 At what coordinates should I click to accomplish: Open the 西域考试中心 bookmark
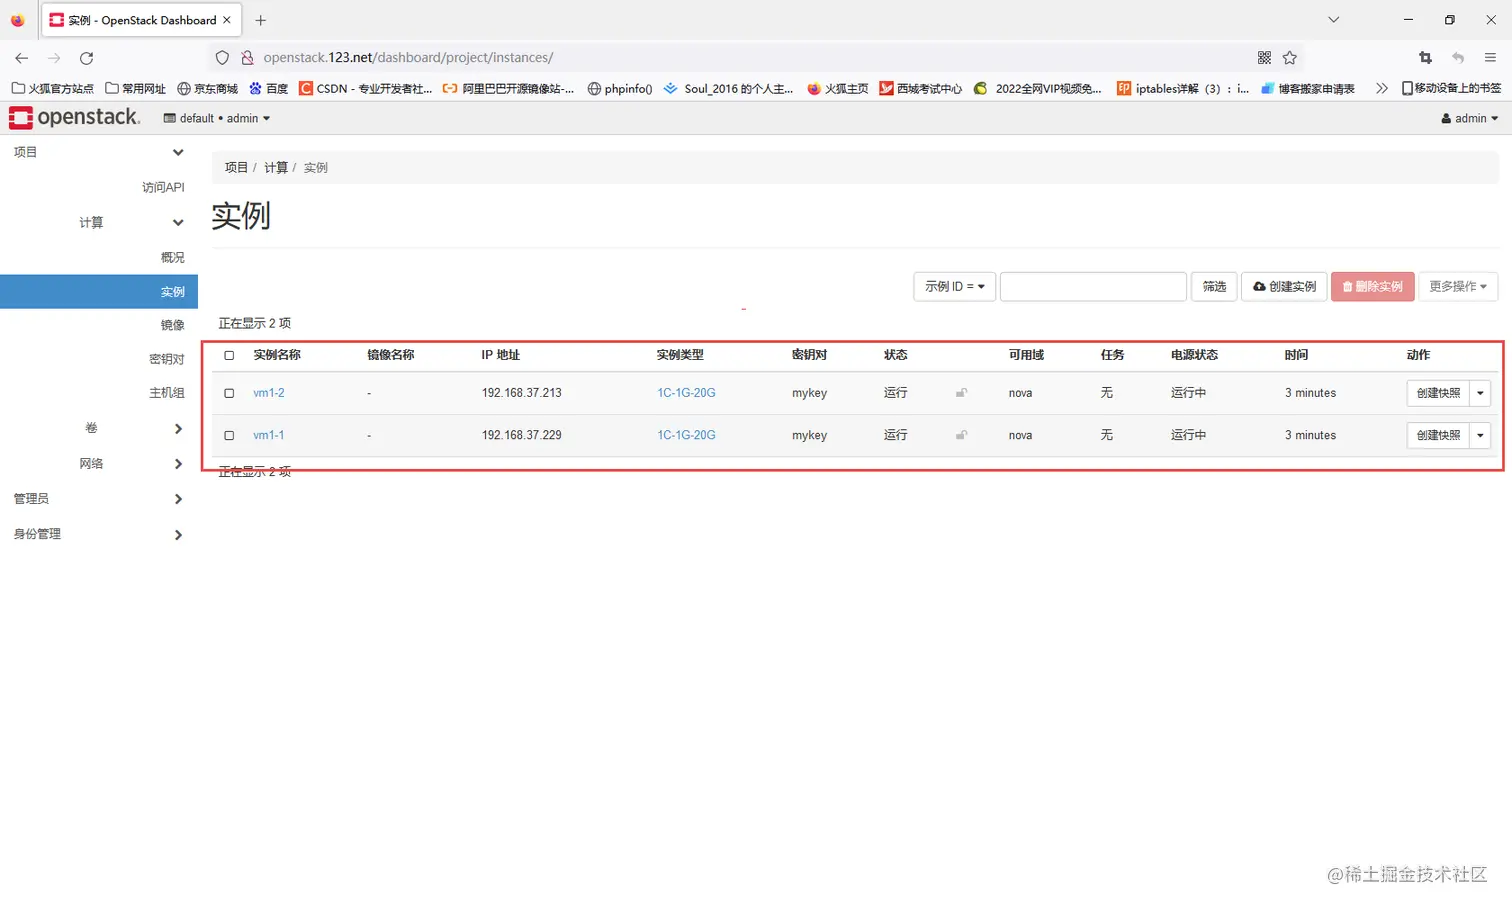point(921,88)
